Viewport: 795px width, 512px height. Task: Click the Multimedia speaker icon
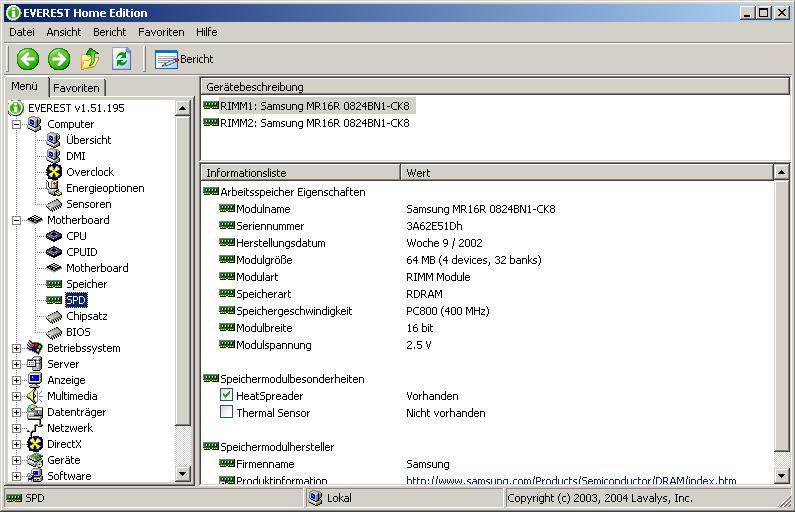click(34, 396)
